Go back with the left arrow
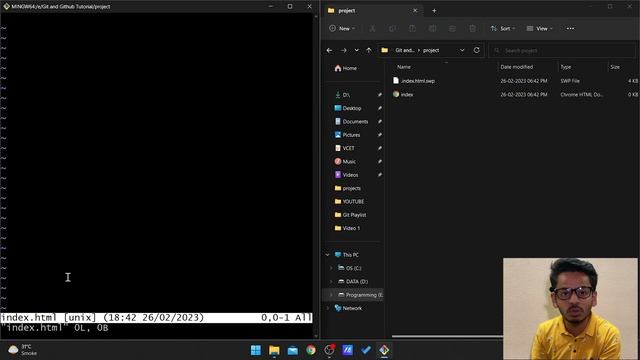The height and width of the screenshot is (360, 640). tap(329, 50)
